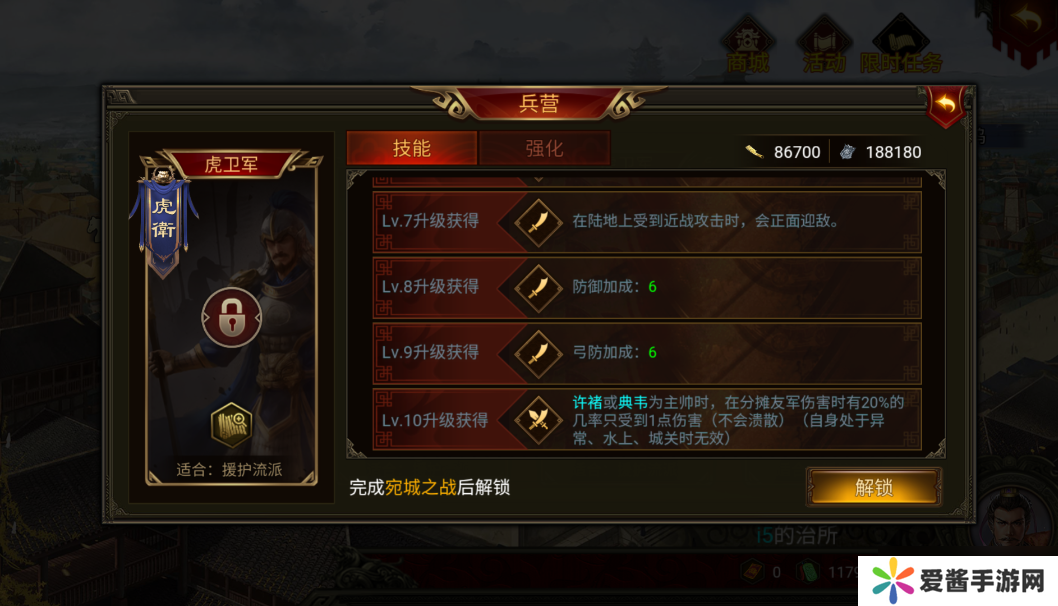Click the 许褚 general name link

click(587, 403)
